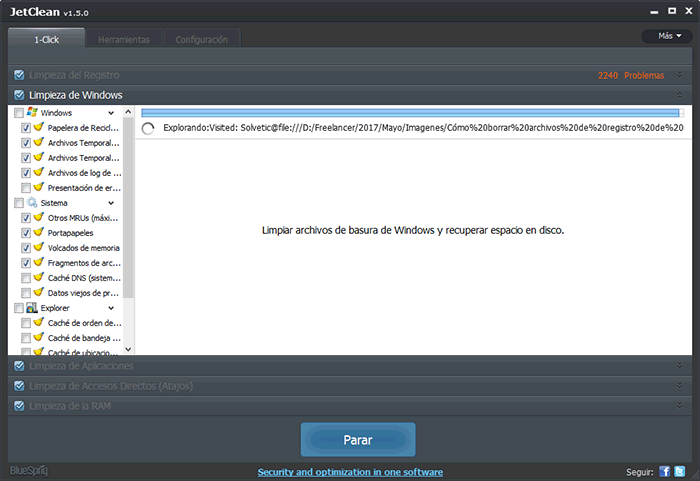Click the scan progress bar
Screen dimensions: 700x481
click(x=412, y=113)
